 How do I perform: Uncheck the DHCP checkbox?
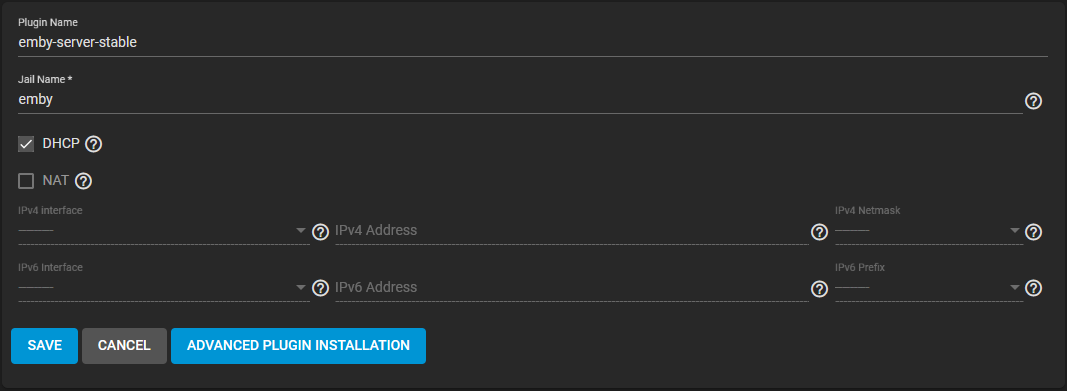[x=26, y=144]
